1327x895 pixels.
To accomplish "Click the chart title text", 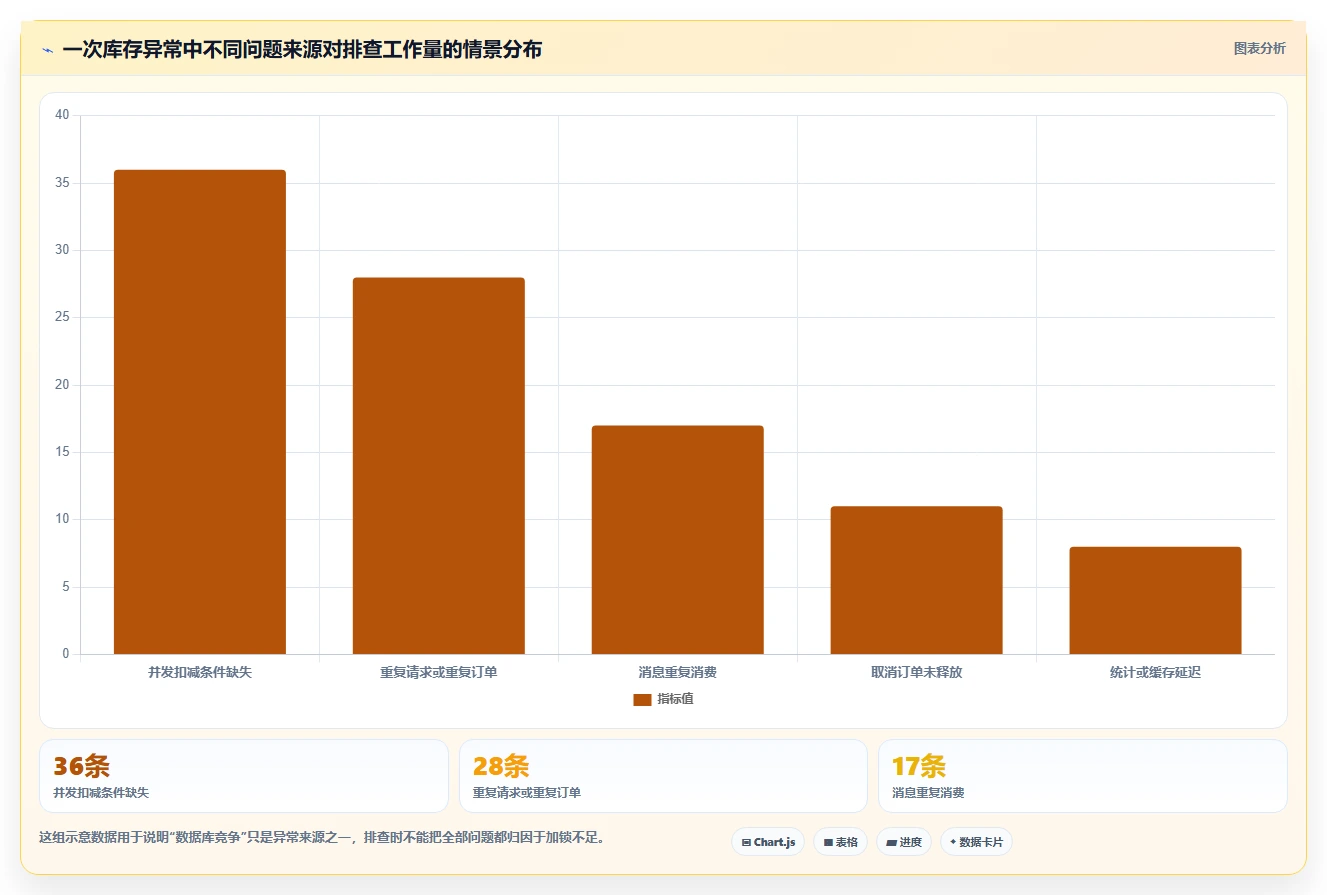I will 302,50.
